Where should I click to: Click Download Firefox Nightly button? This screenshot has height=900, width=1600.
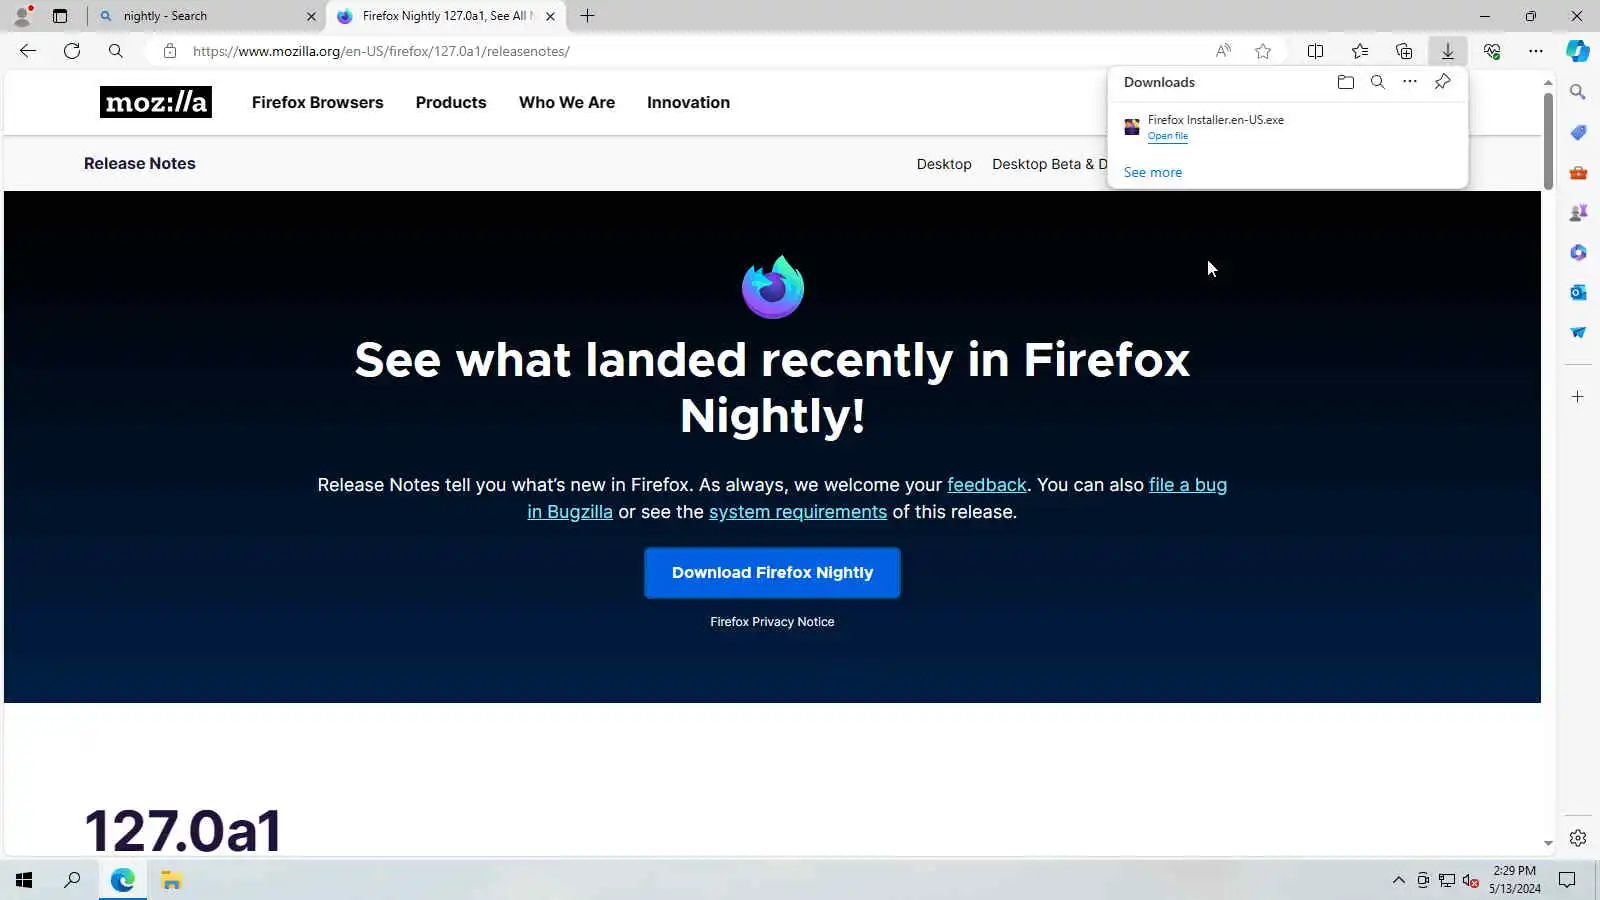(772, 573)
